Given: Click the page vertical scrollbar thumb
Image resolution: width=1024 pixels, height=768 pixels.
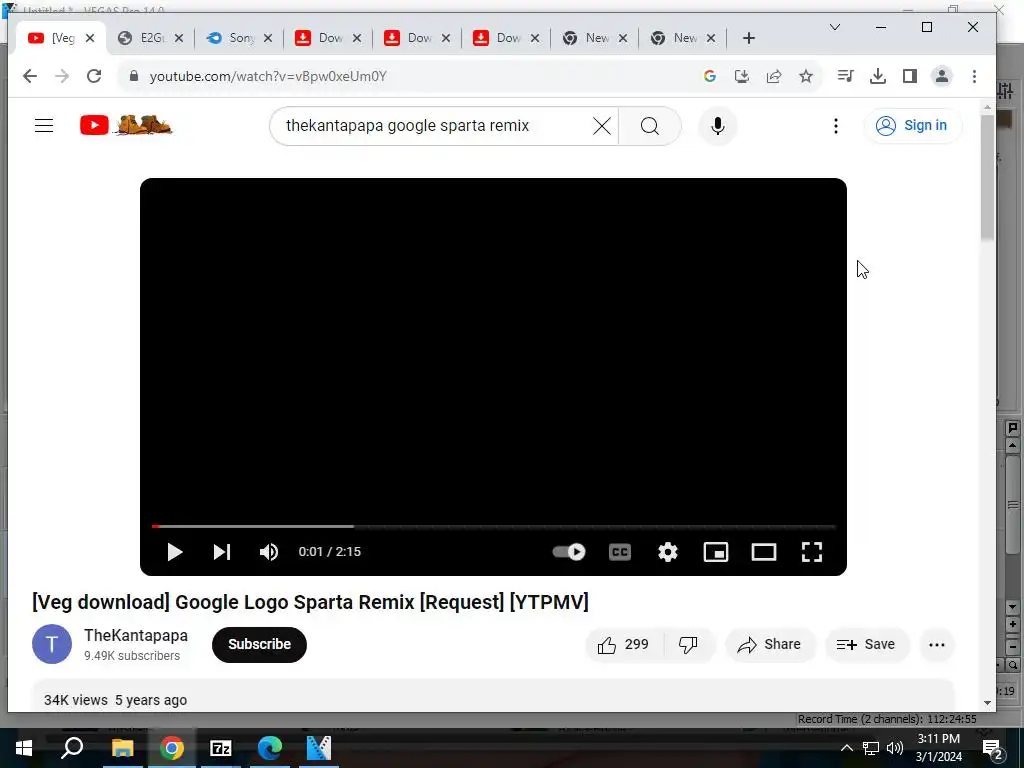Looking at the screenshot, I should click(987, 178).
